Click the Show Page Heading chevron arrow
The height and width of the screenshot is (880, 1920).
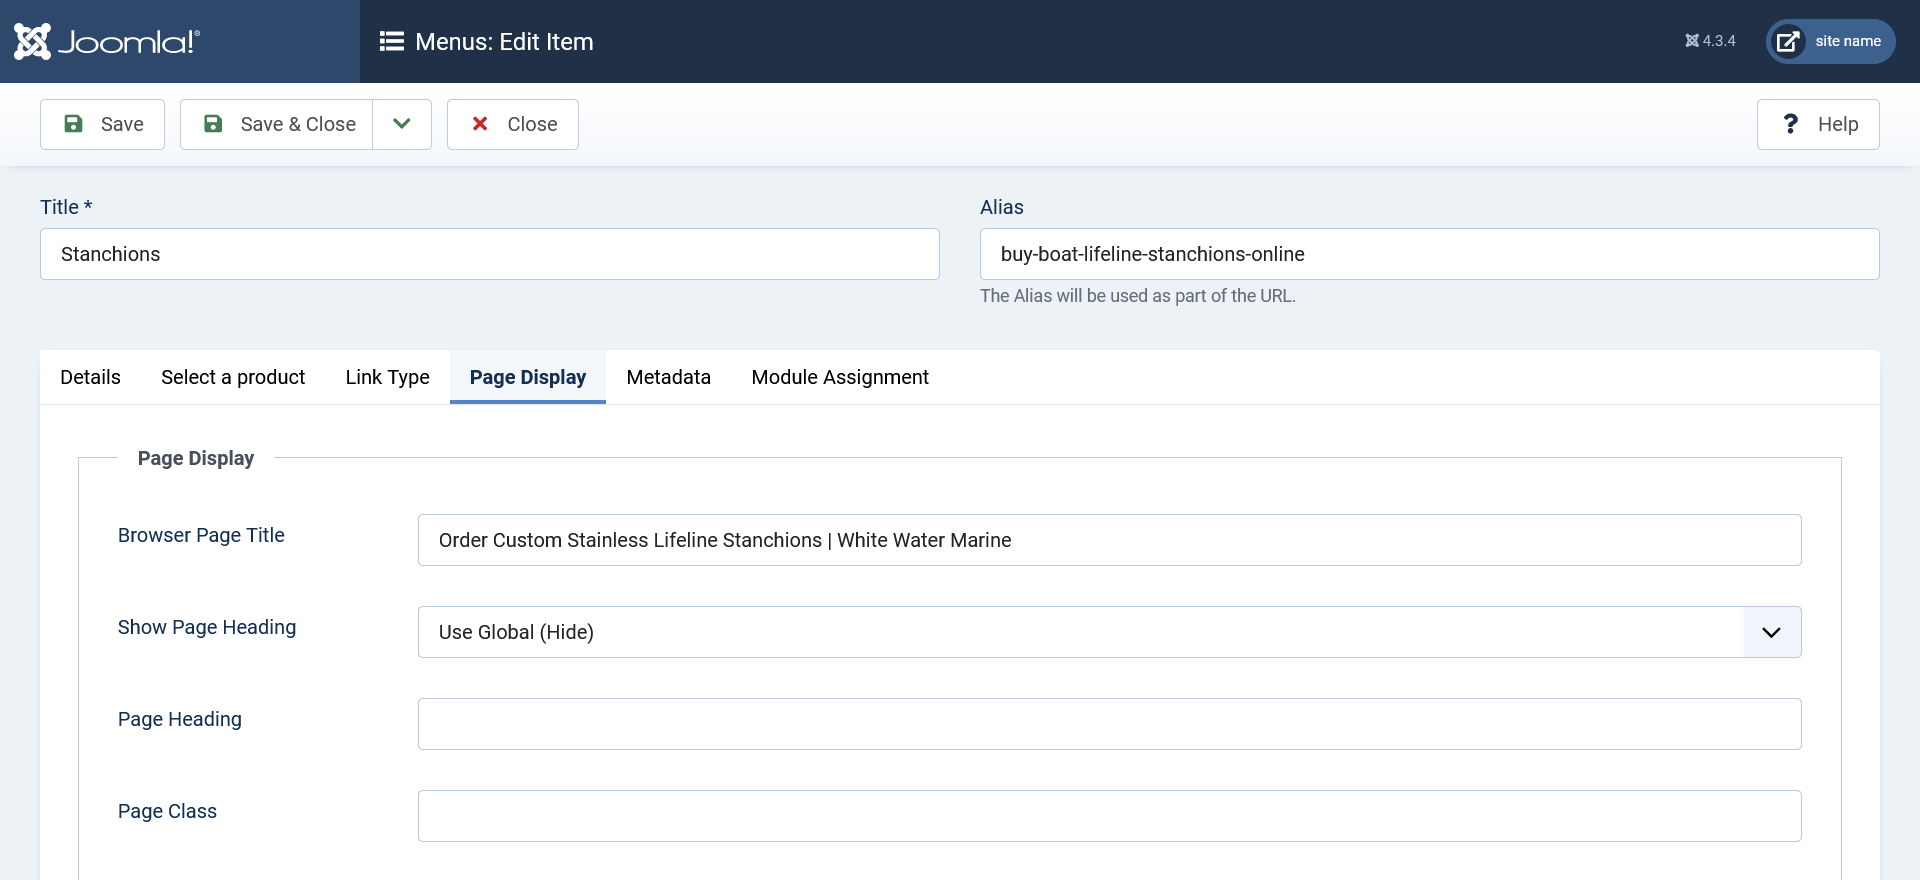1771,632
